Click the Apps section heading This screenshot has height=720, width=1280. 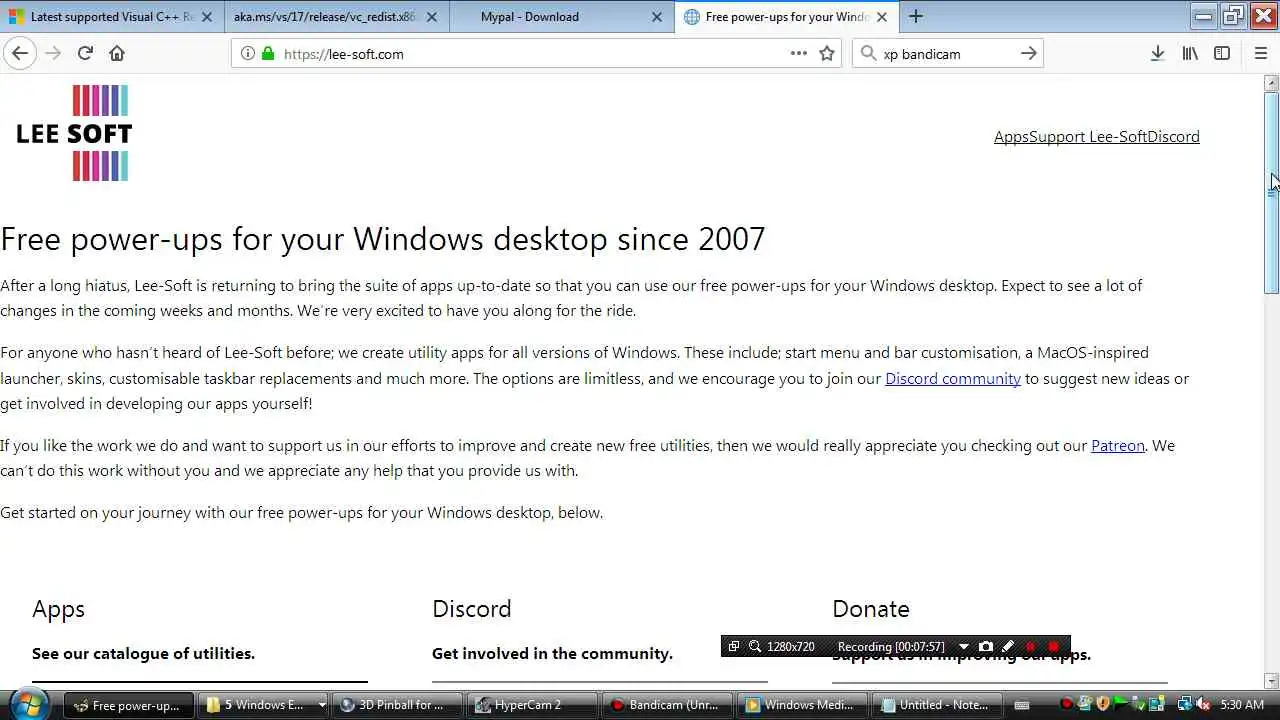(58, 608)
